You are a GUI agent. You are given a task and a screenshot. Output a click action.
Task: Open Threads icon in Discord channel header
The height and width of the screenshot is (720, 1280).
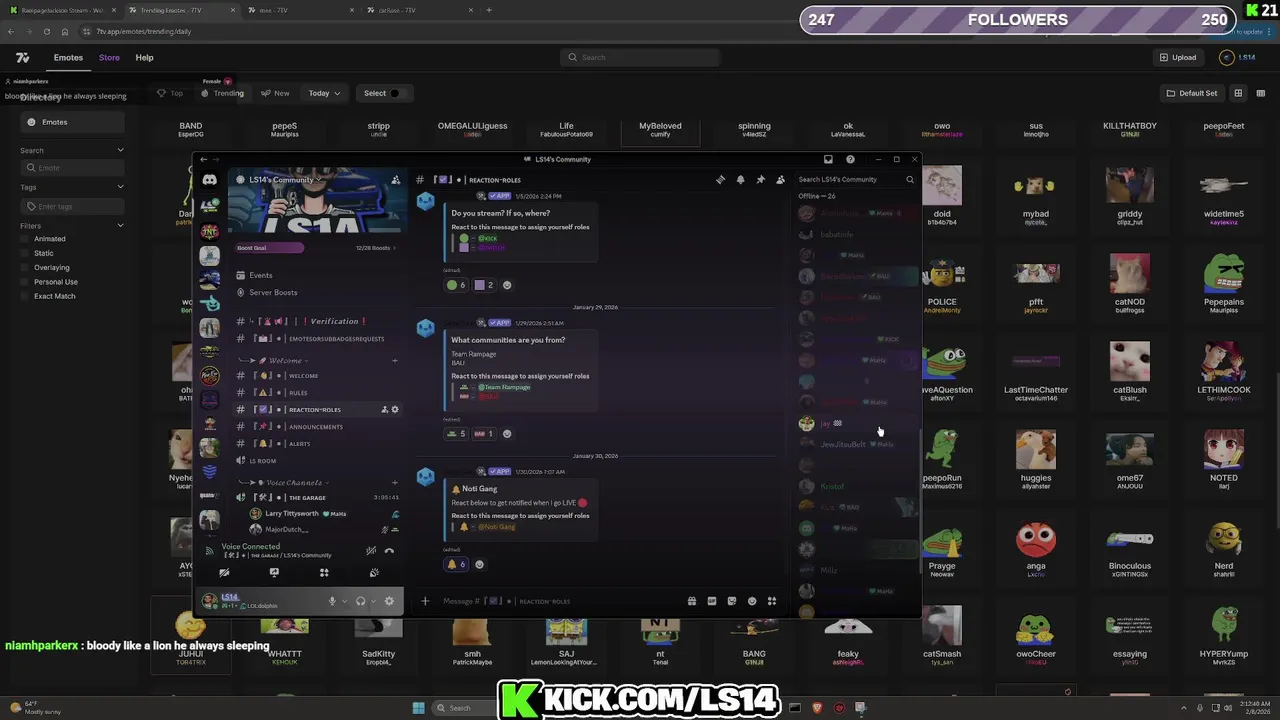[720, 180]
